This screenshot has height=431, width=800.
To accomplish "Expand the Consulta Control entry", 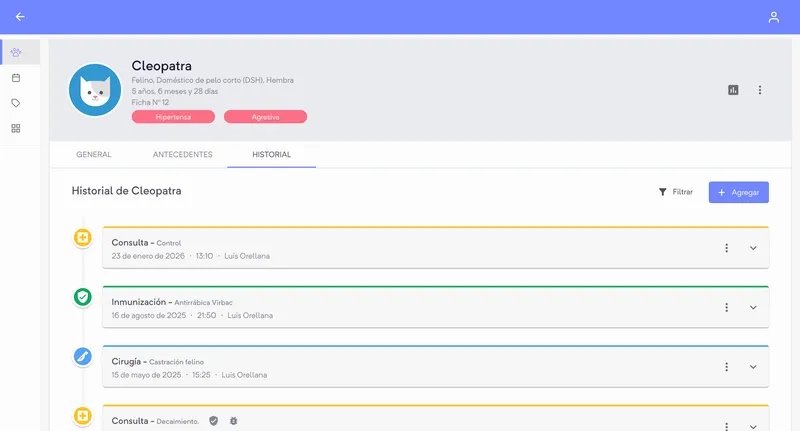I will coord(753,248).
